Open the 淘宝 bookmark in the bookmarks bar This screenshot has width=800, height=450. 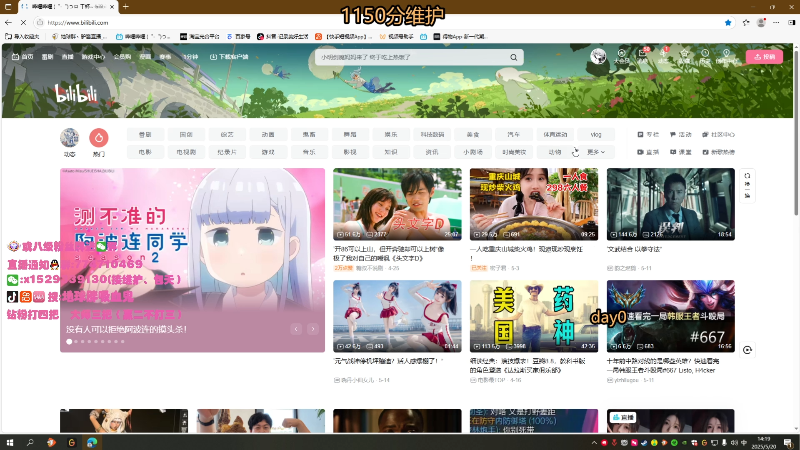tap(199, 37)
